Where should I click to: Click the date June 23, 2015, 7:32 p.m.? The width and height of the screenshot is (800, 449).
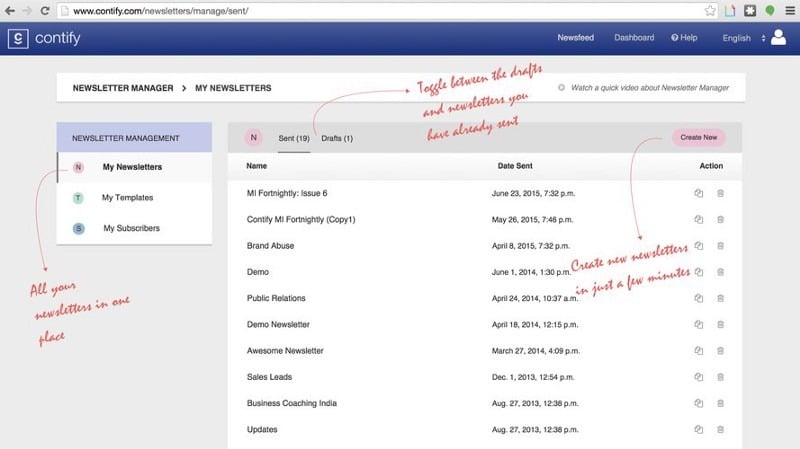click(x=533, y=193)
